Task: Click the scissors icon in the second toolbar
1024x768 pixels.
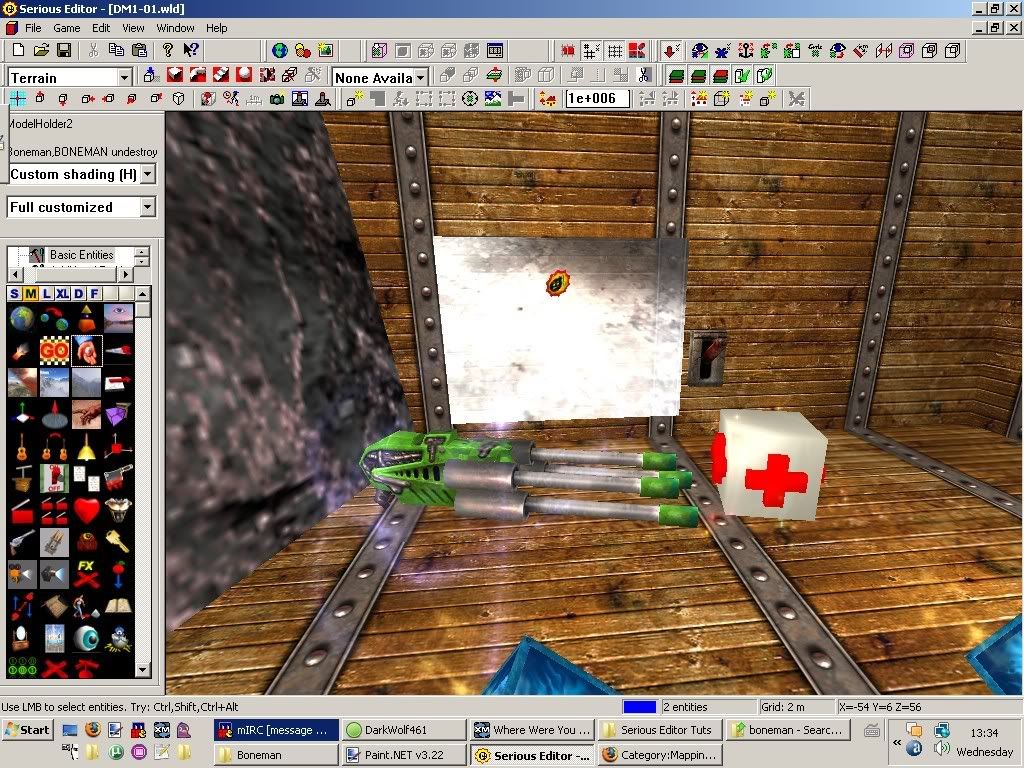Action: (x=644, y=75)
